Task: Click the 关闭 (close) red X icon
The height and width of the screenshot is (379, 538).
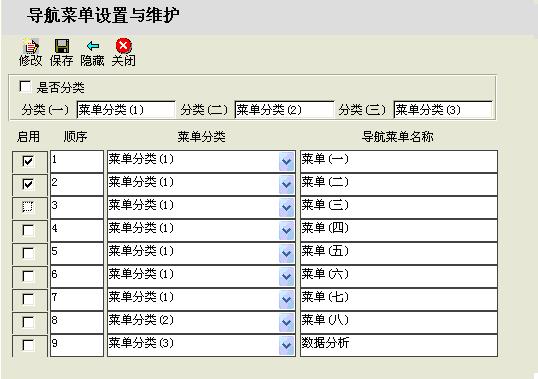Action: pos(124,46)
